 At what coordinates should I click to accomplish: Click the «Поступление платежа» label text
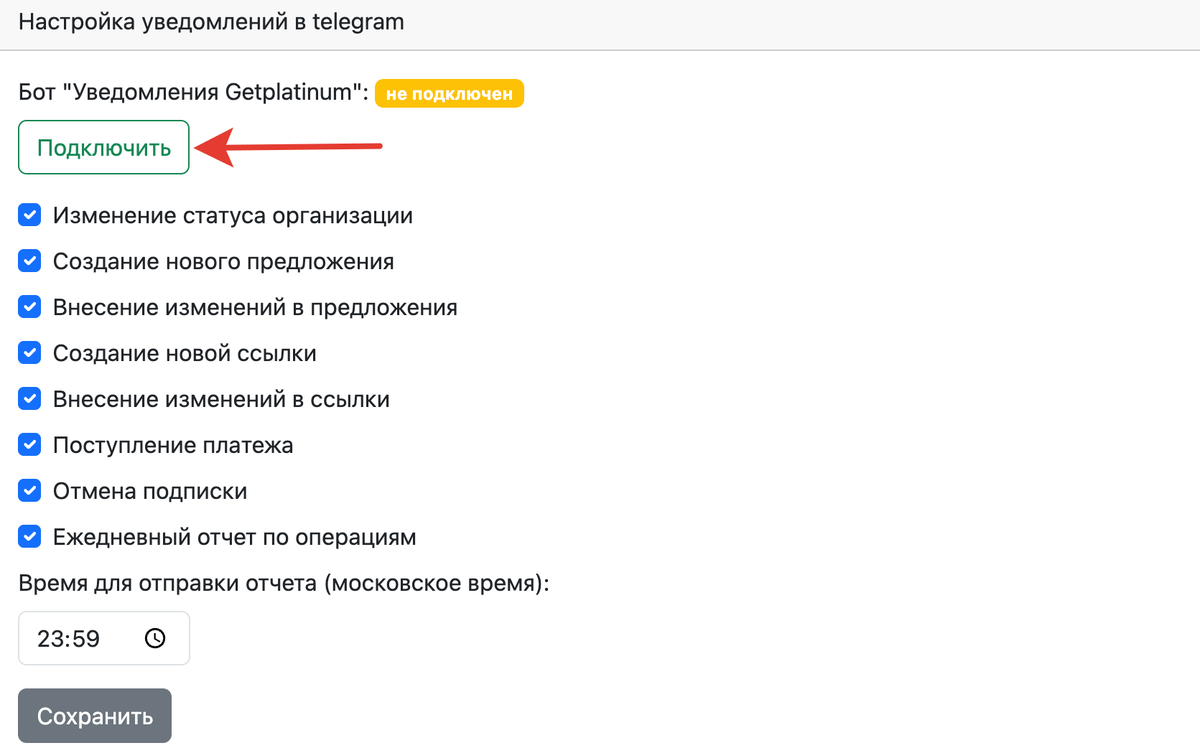[173, 445]
